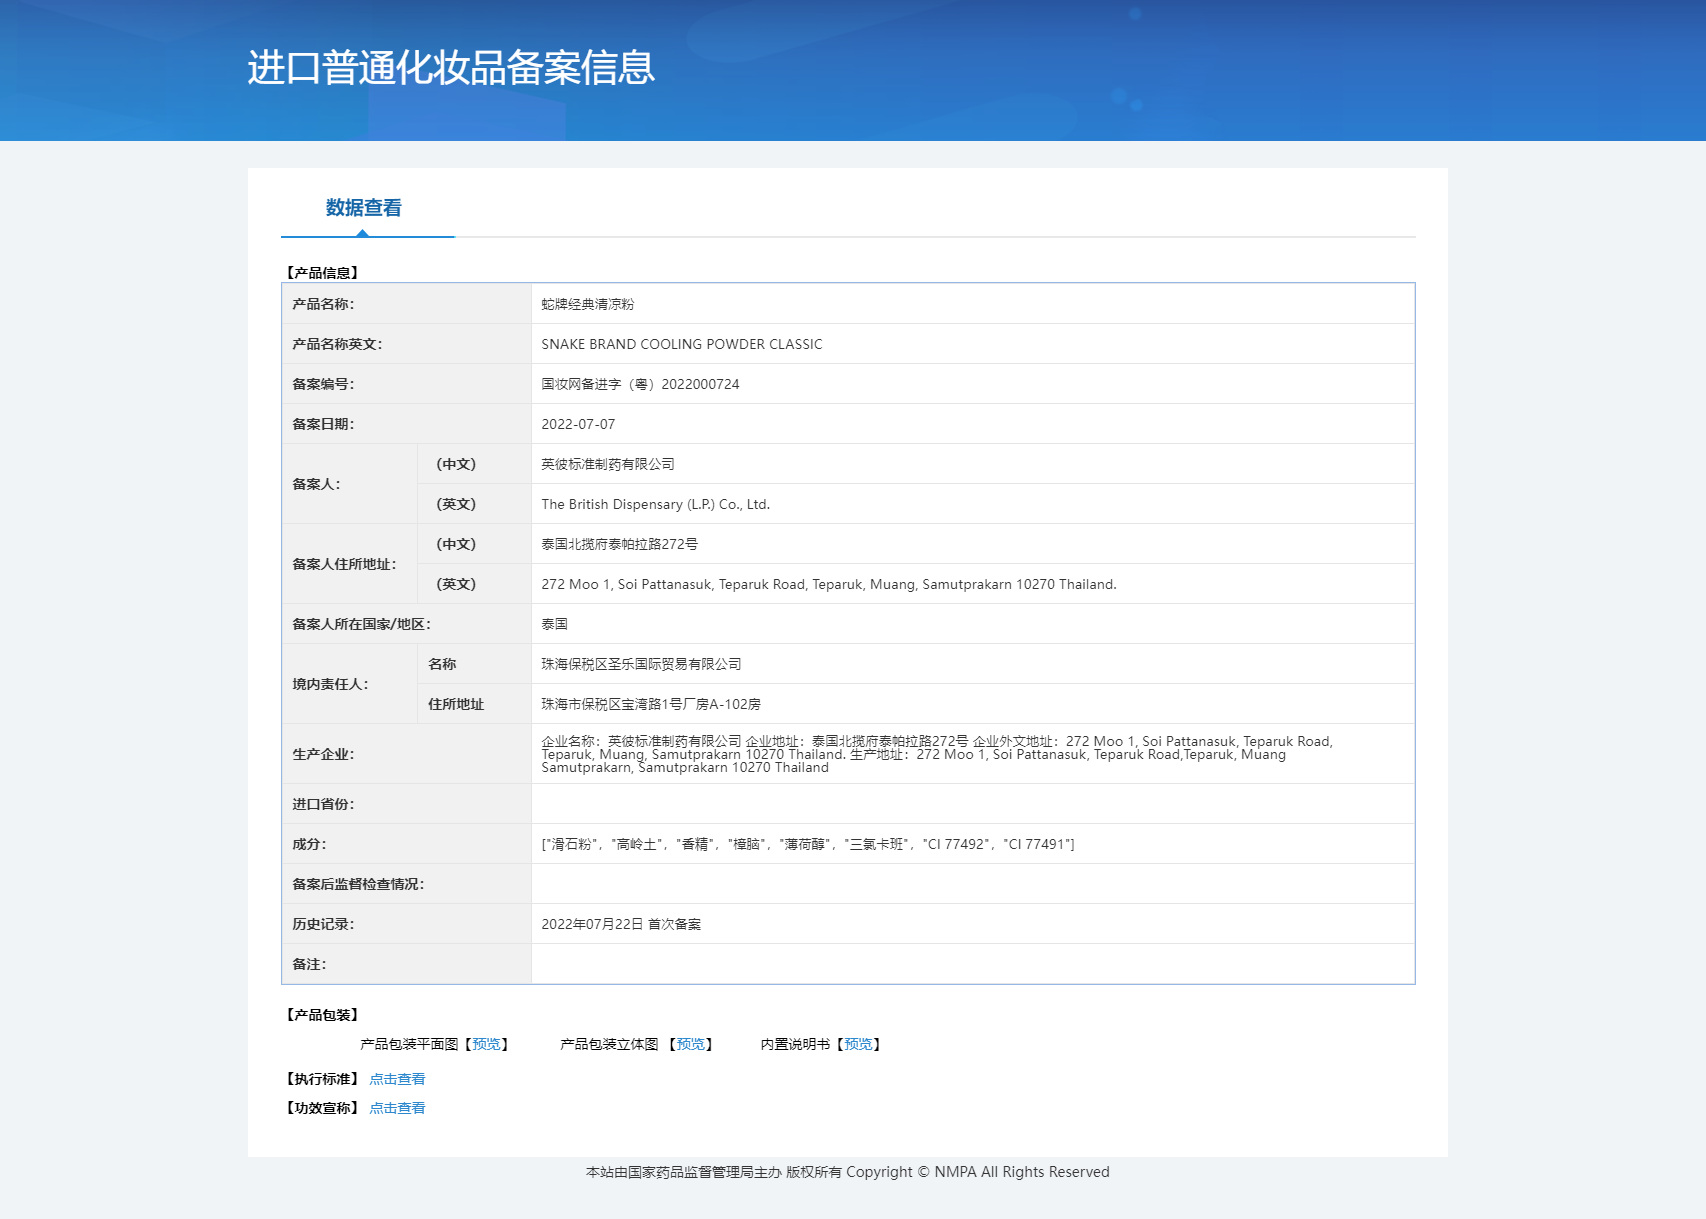Screen dimensions: 1706x1219
Task: Open 点击查看 link for 功效宣称
Action: (x=397, y=1108)
